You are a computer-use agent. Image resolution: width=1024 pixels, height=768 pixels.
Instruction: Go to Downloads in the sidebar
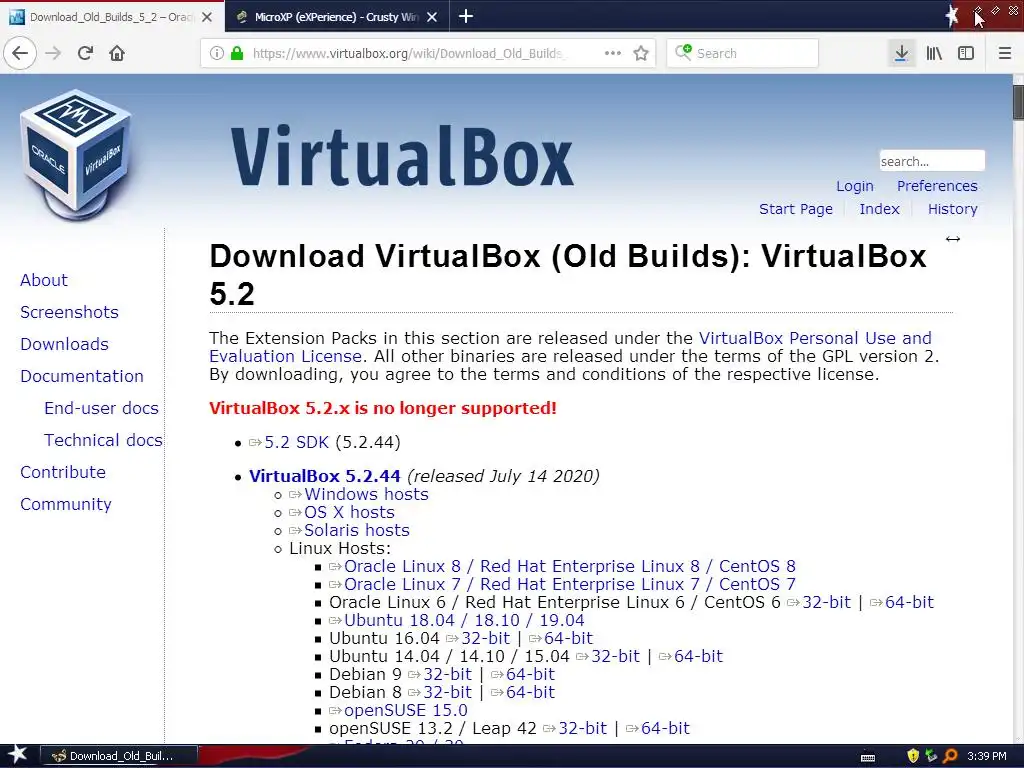(64, 344)
